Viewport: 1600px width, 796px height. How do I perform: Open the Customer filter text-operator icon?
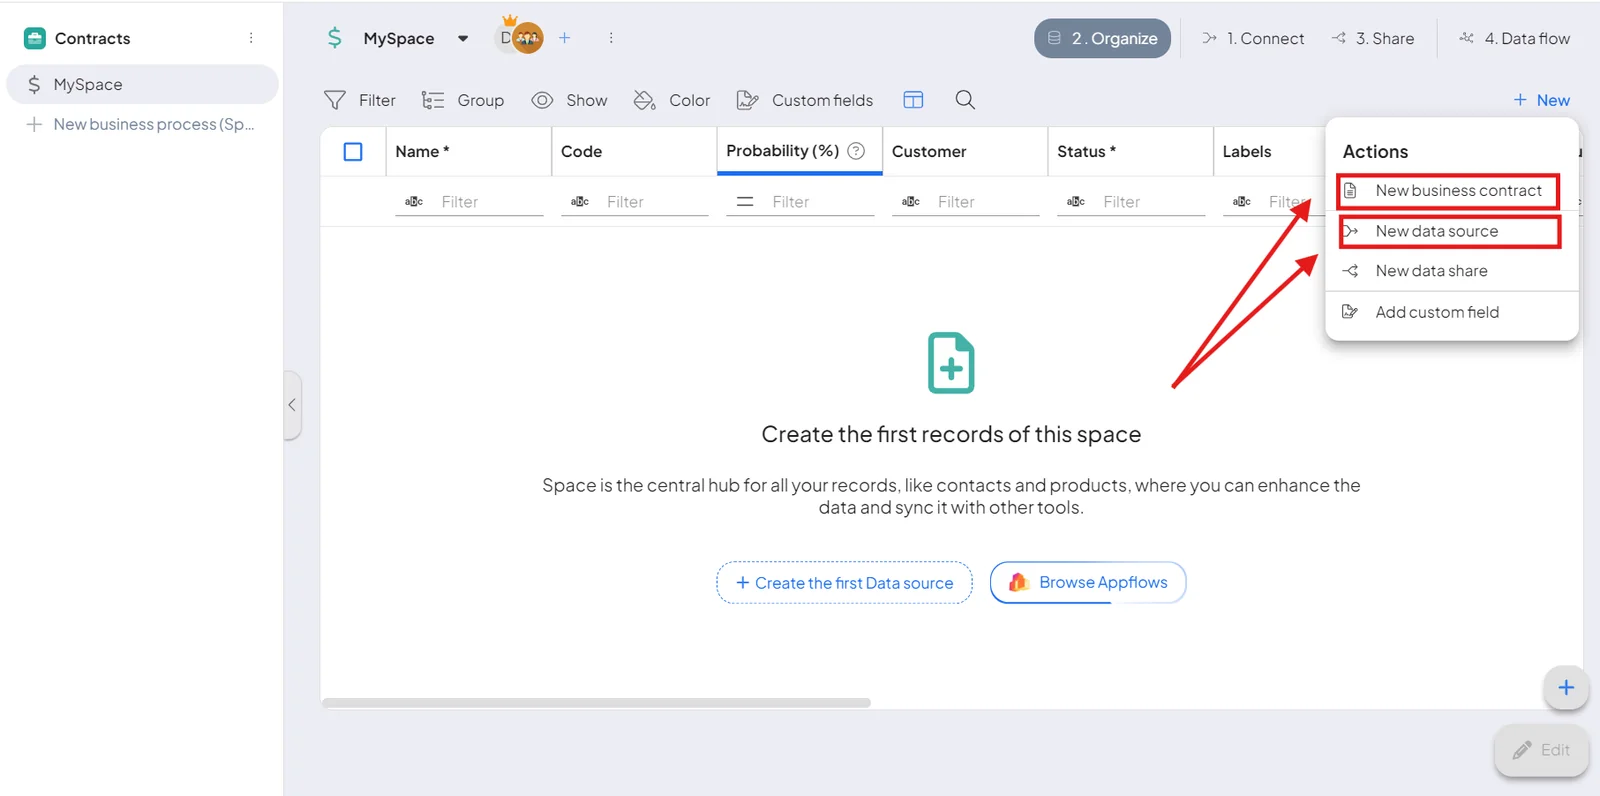click(x=911, y=202)
